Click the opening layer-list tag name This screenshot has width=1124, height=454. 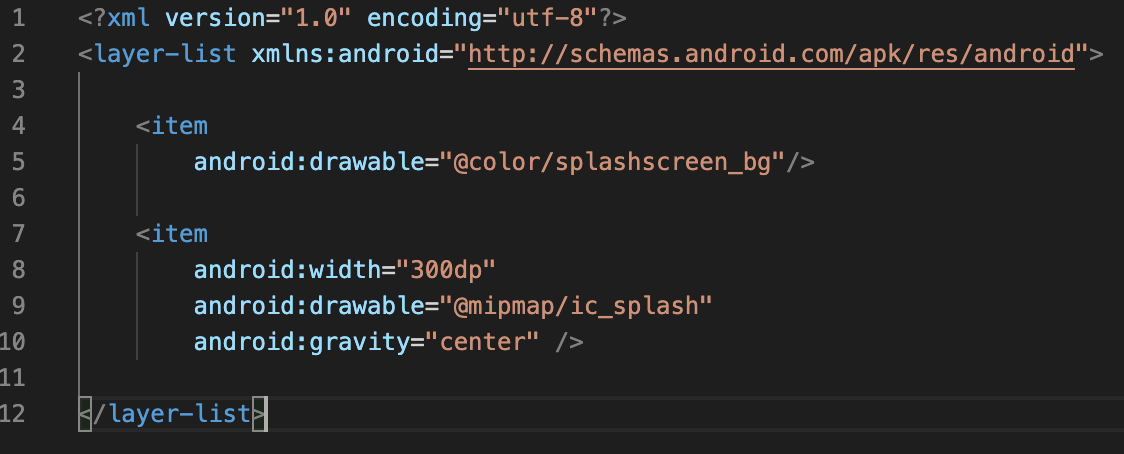[x=166, y=55]
